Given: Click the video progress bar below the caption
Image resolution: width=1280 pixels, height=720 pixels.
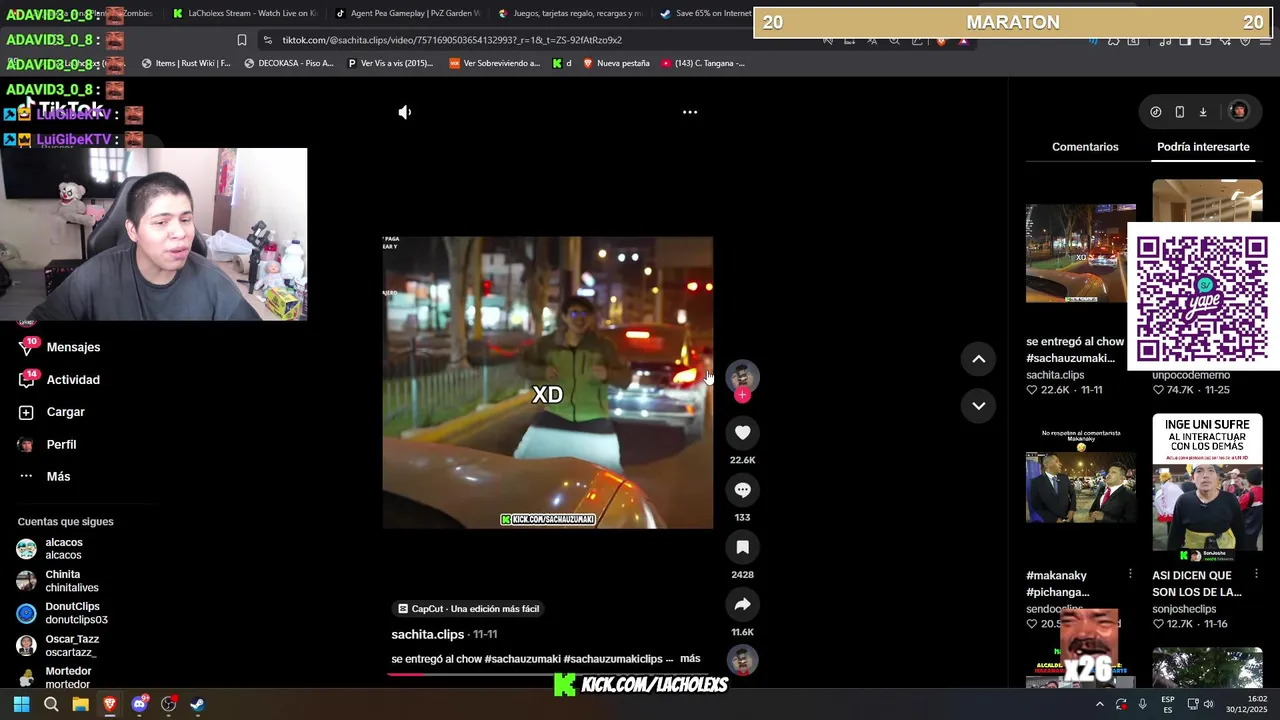Looking at the screenshot, I should click(550, 674).
